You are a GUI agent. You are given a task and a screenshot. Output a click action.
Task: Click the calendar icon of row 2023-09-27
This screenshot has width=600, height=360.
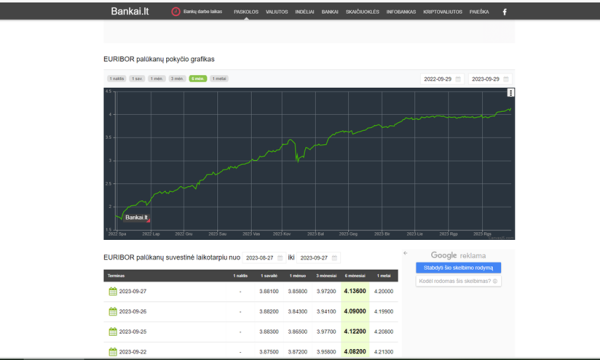pos(112,291)
